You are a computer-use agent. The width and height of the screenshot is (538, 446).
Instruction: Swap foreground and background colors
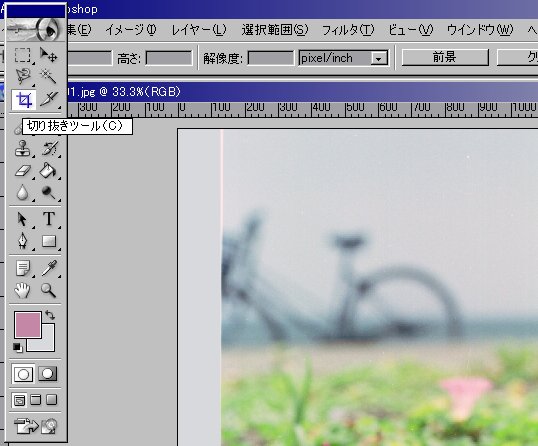pyautogui.click(x=50, y=315)
